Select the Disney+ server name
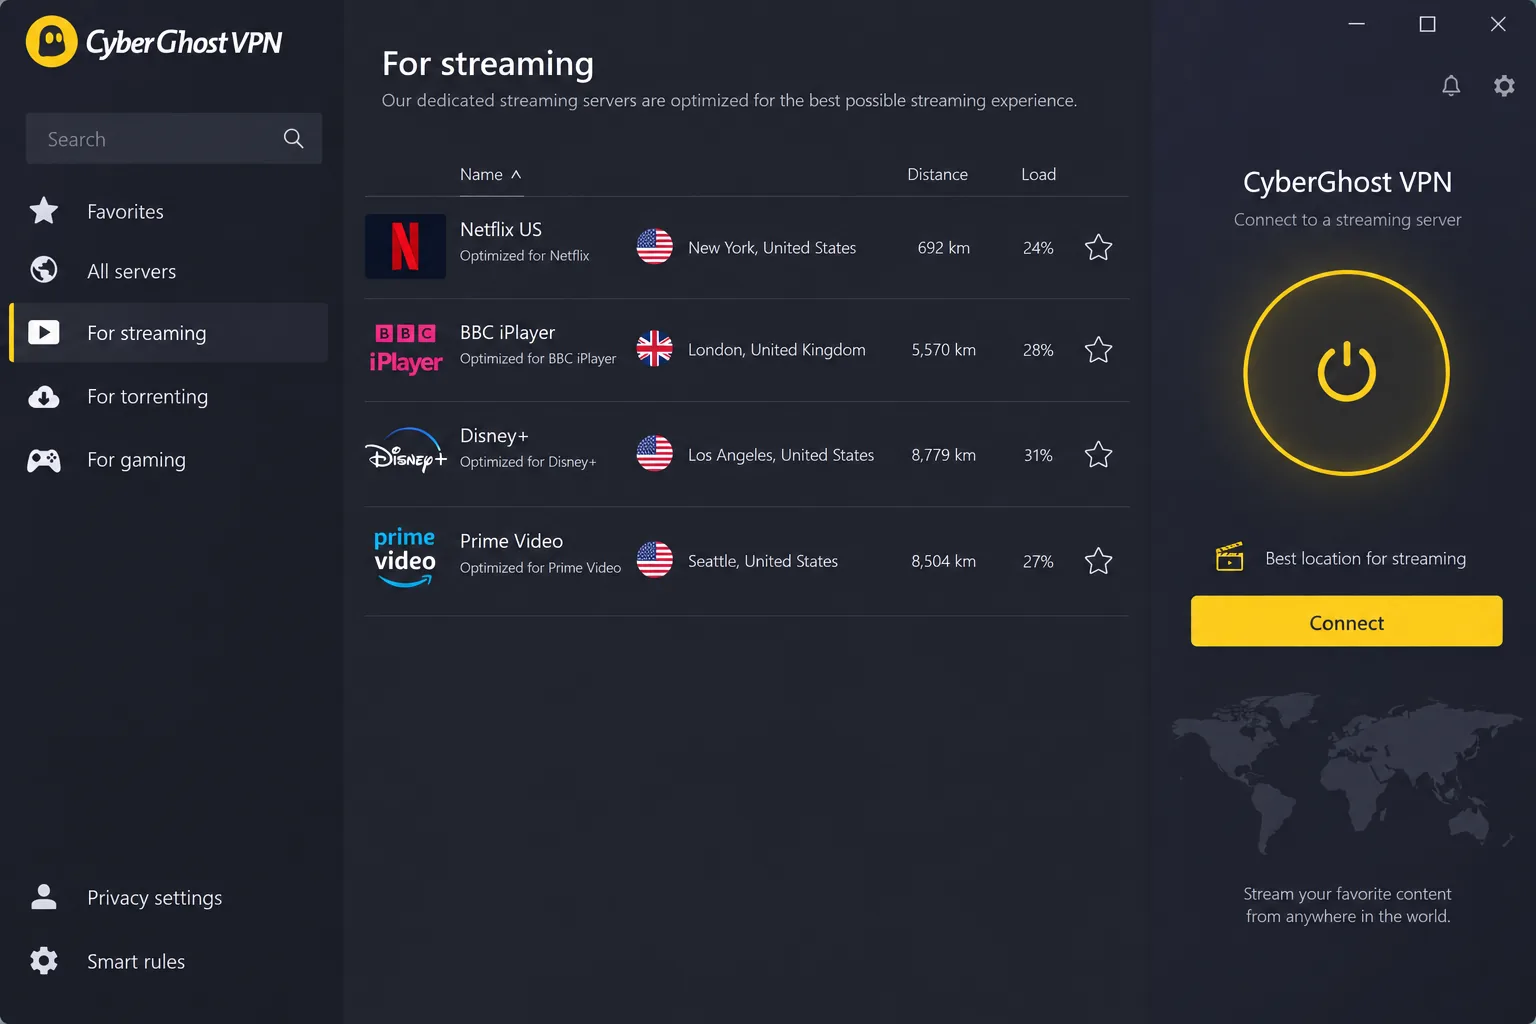 (494, 436)
